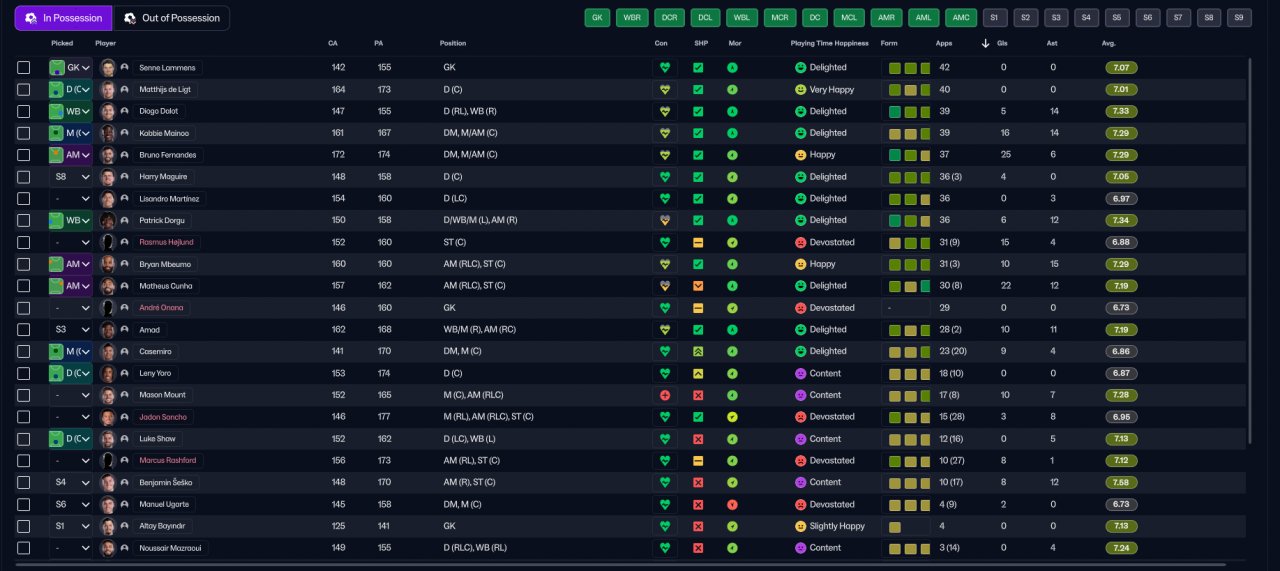Click Amad's green match sharpness checkmark icon
Image resolution: width=1280 pixels, height=571 pixels.
(x=698, y=330)
